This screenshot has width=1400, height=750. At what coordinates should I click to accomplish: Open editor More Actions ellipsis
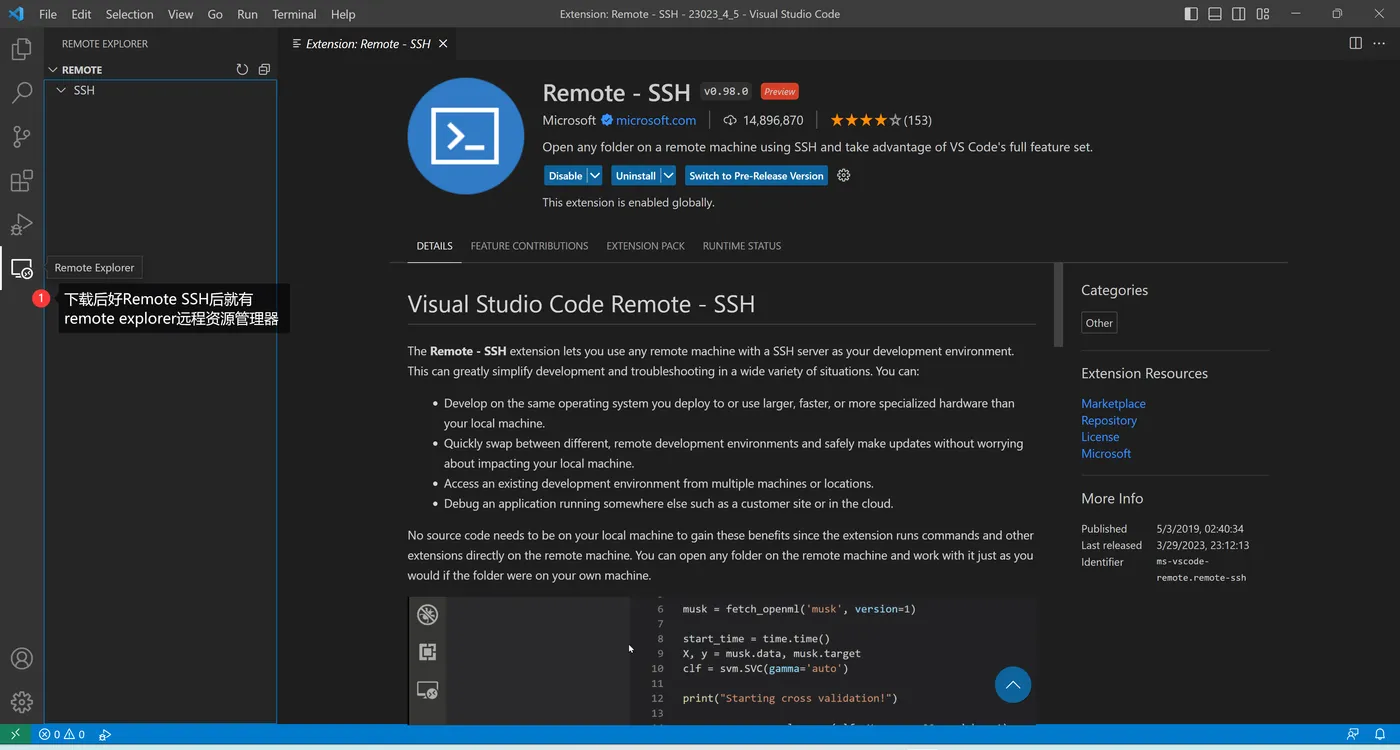click(x=1381, y=43)
